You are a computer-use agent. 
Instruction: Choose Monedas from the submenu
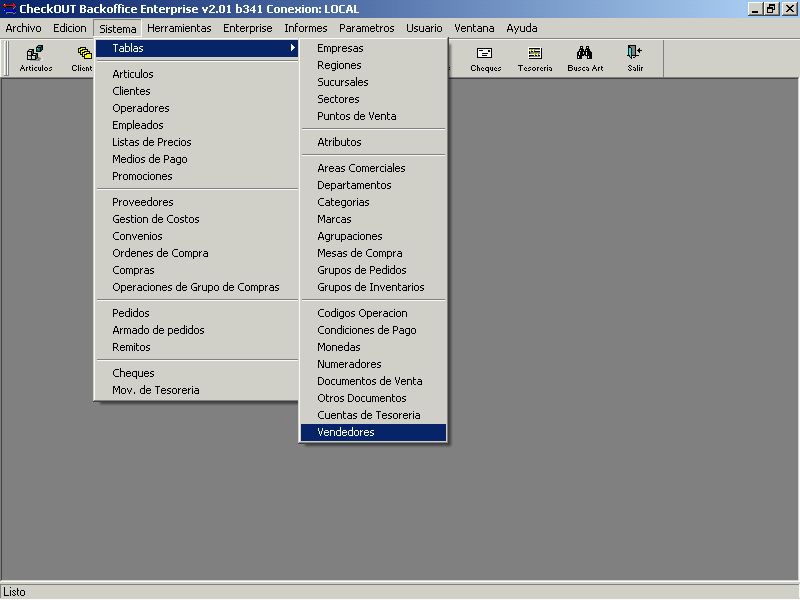[373, 347]
